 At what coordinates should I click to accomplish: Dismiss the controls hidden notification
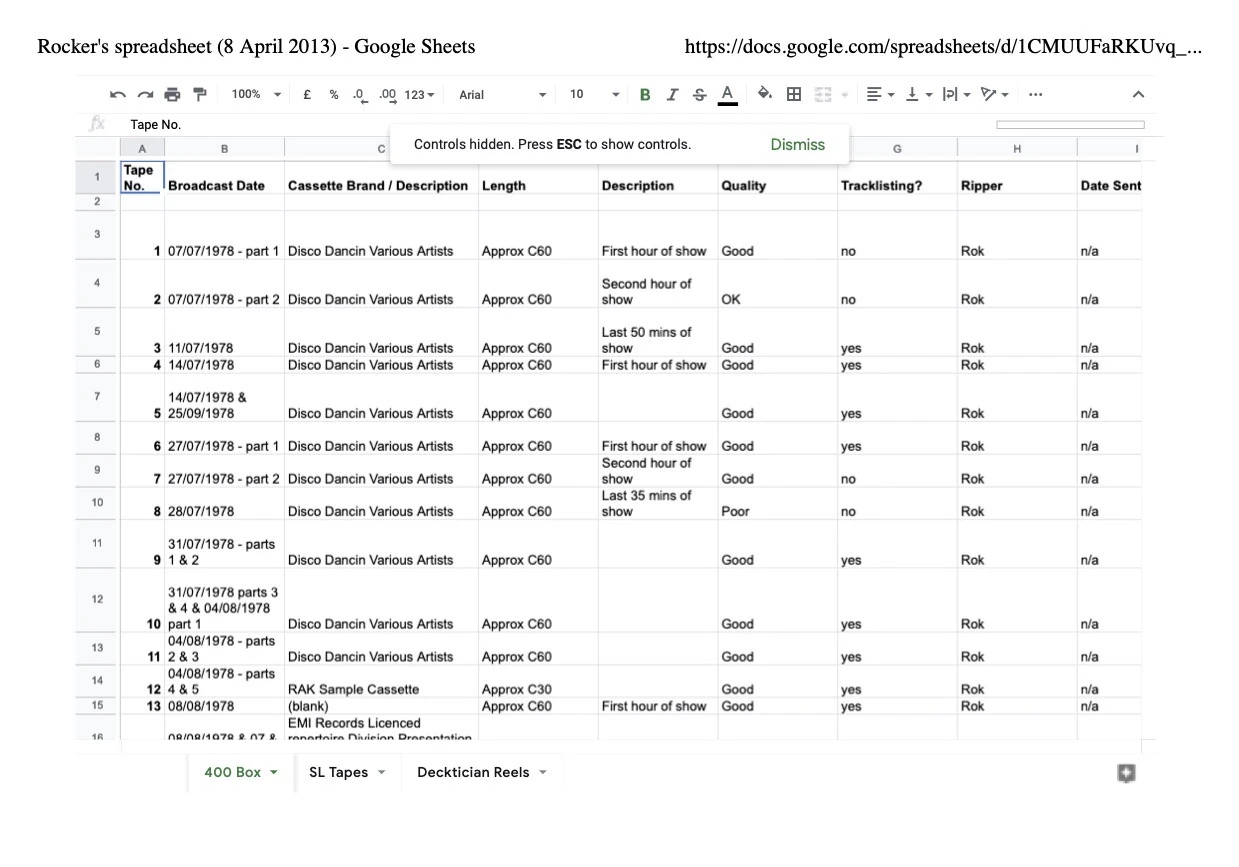pos(797,145)
